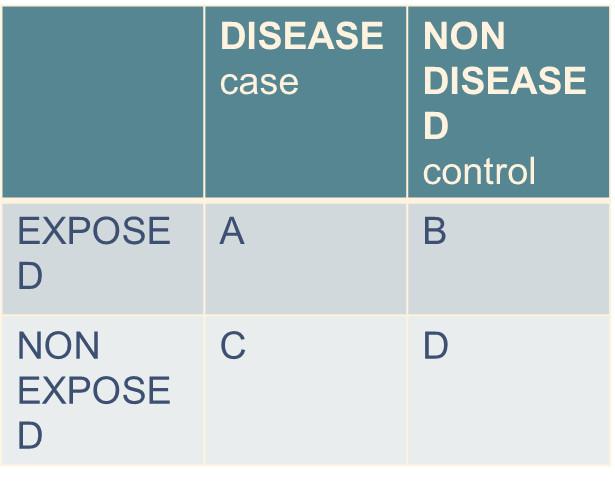
Task: Click value C in the NON EXPOSED row
Action: pyautogui.click(x=233, y=347)
